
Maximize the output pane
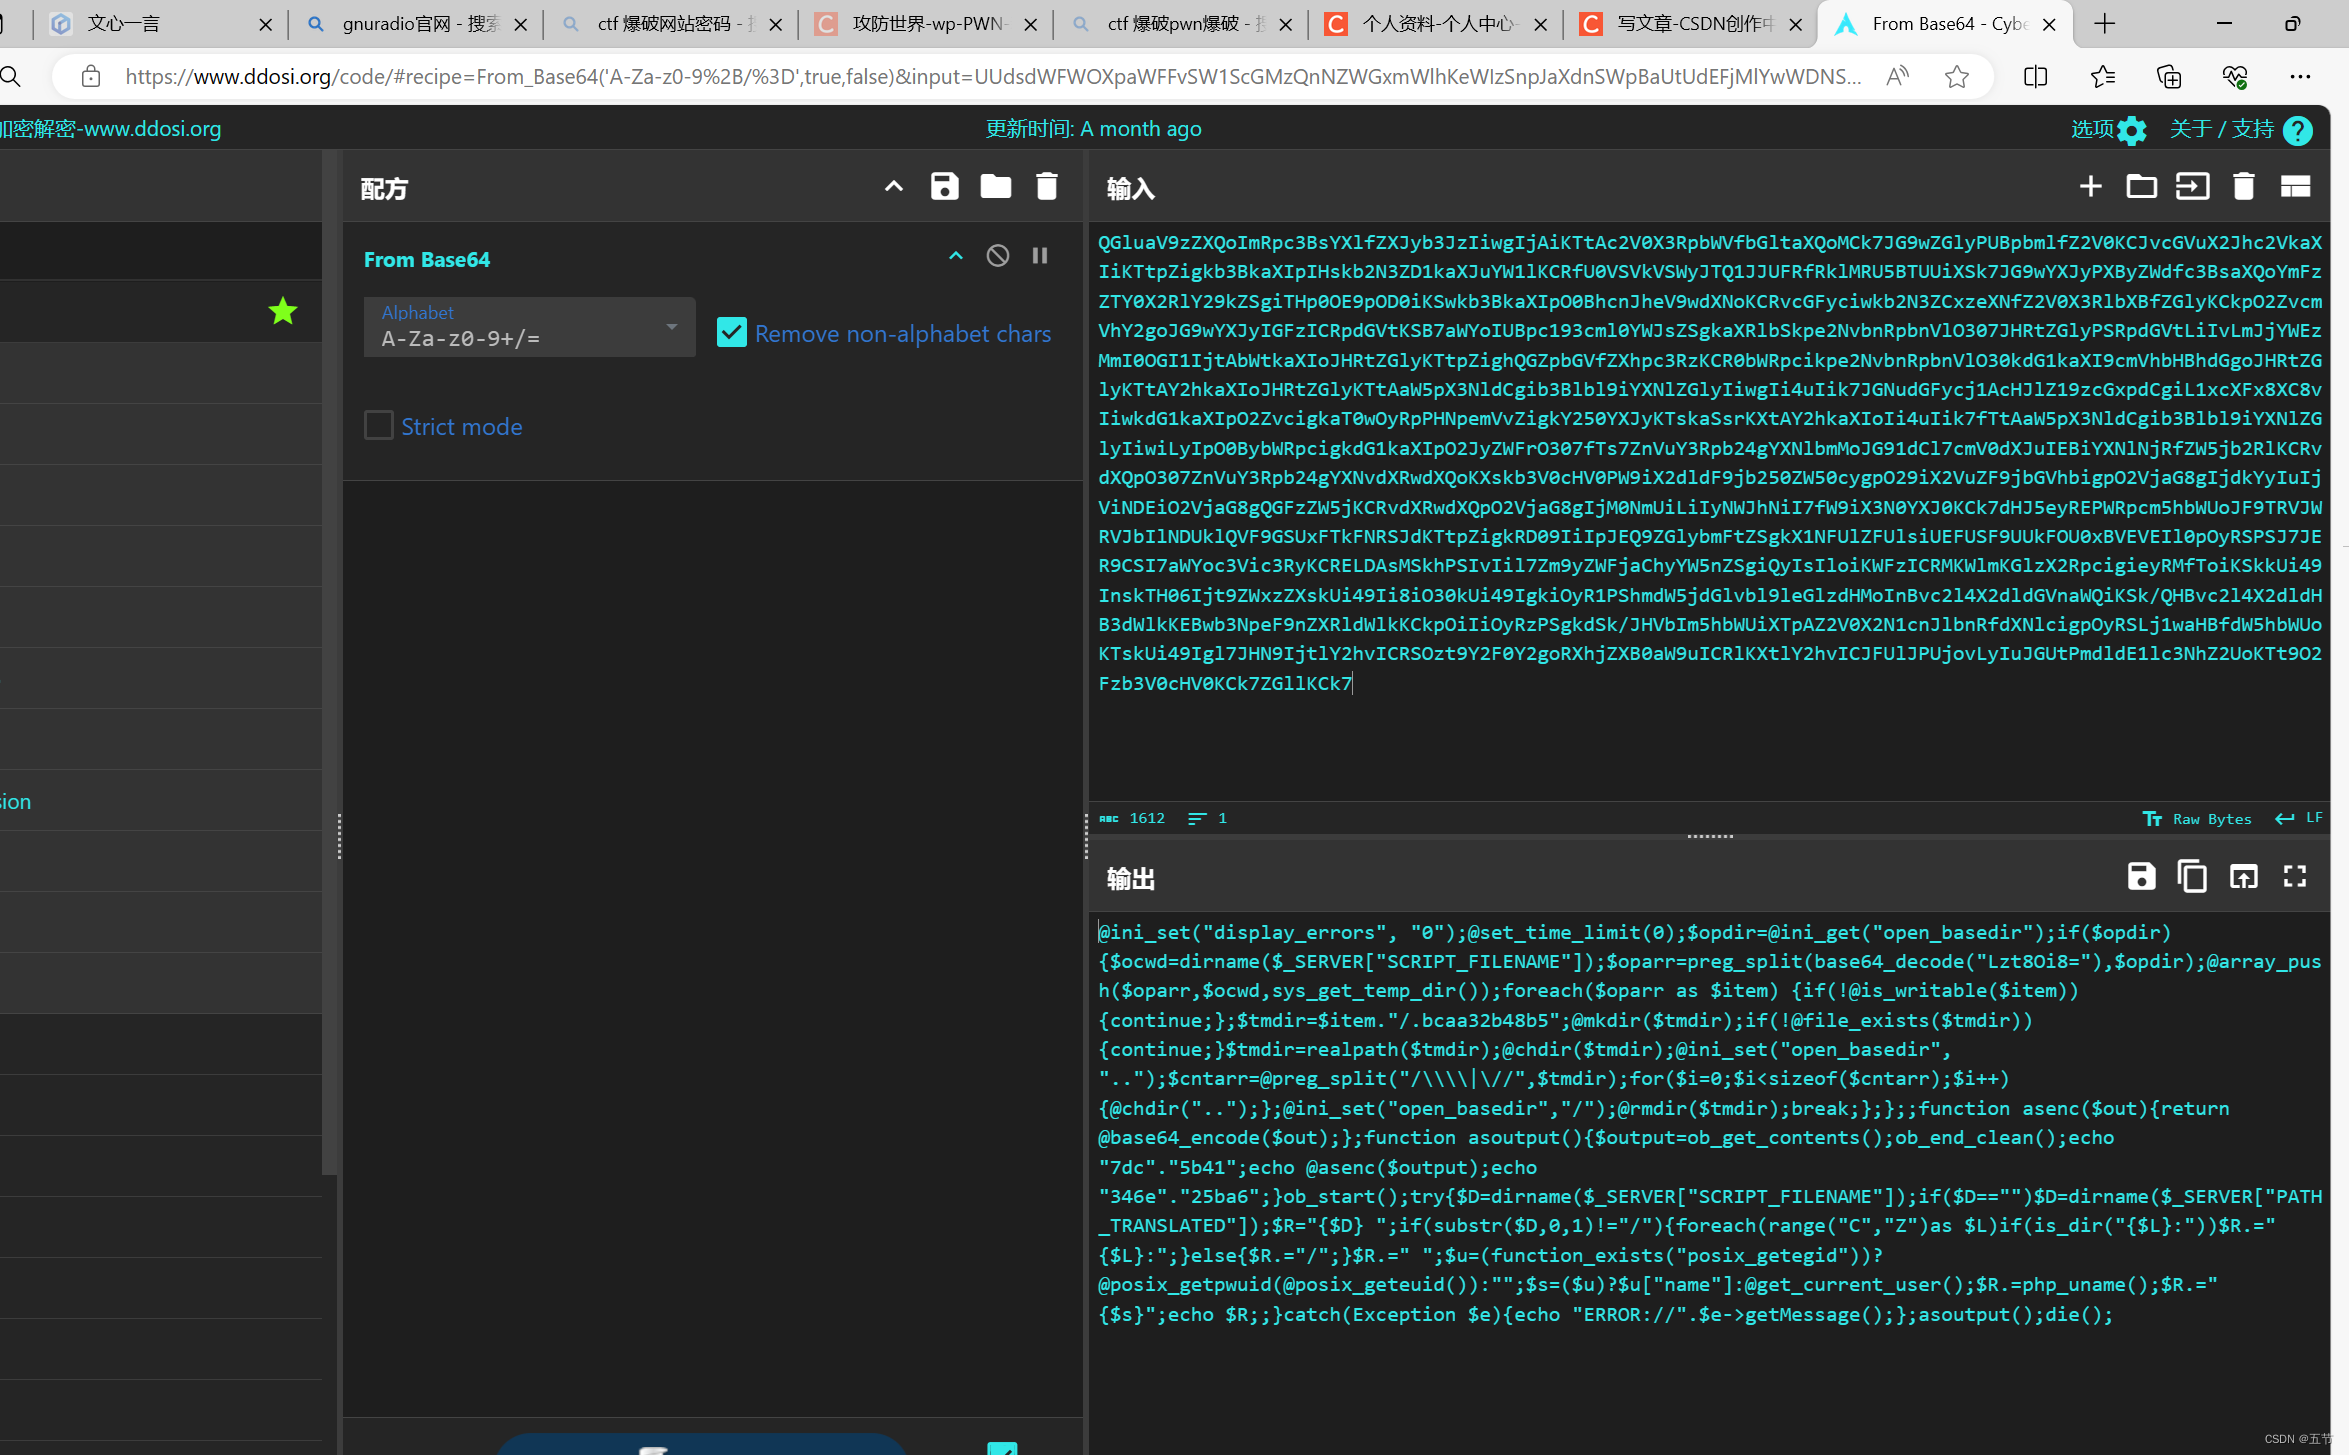click(2294, 877)
